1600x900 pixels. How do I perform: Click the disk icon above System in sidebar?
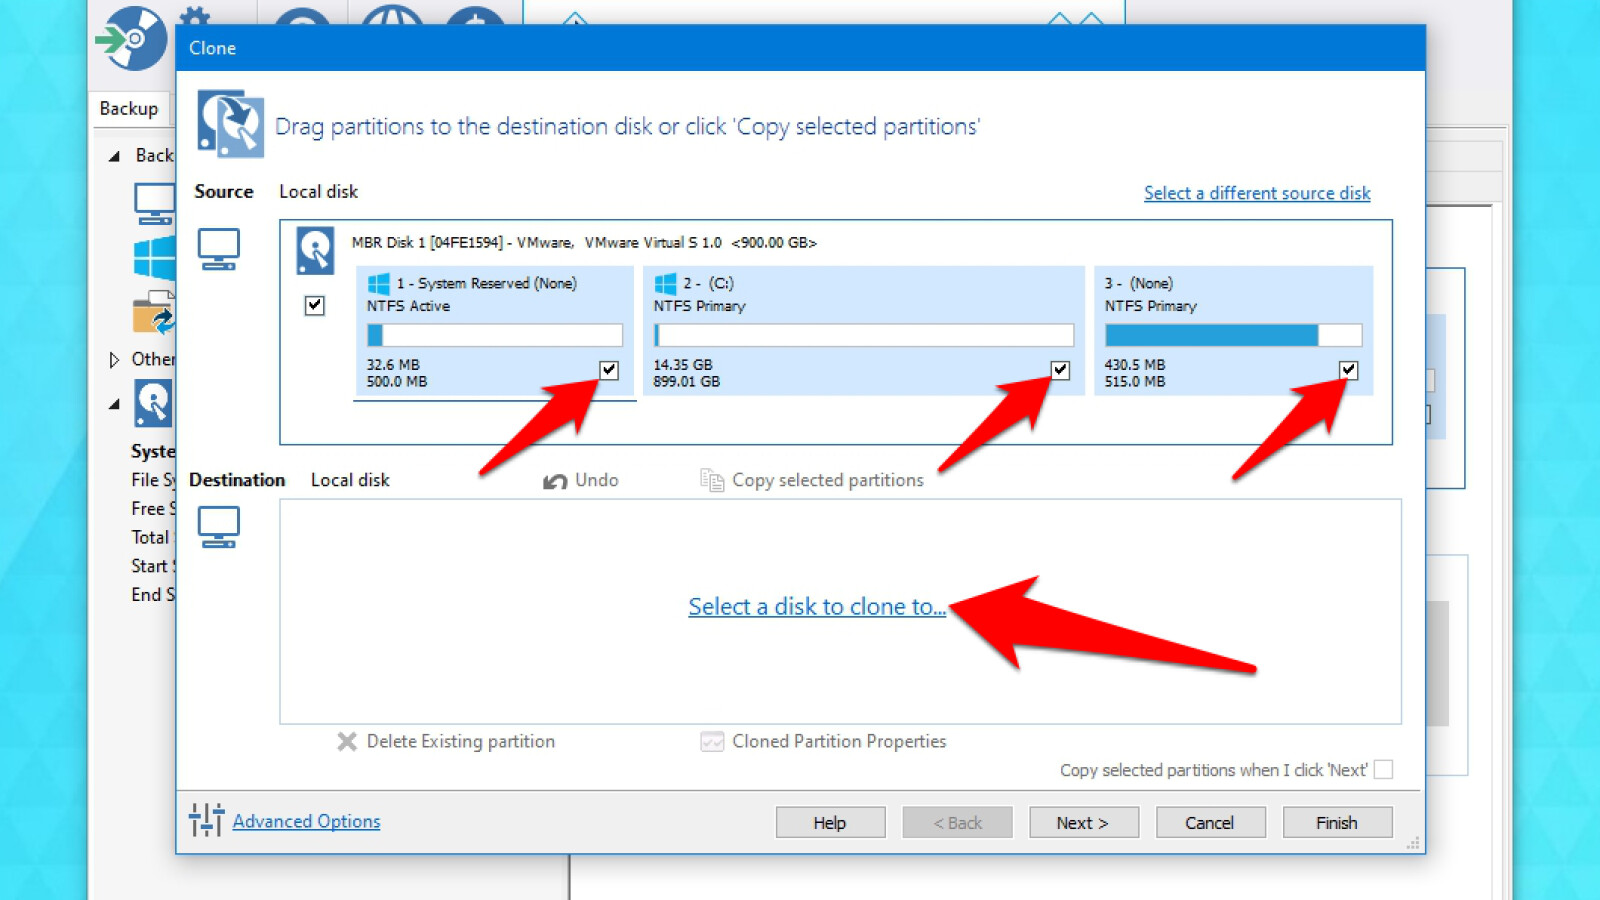click(153, 404)
